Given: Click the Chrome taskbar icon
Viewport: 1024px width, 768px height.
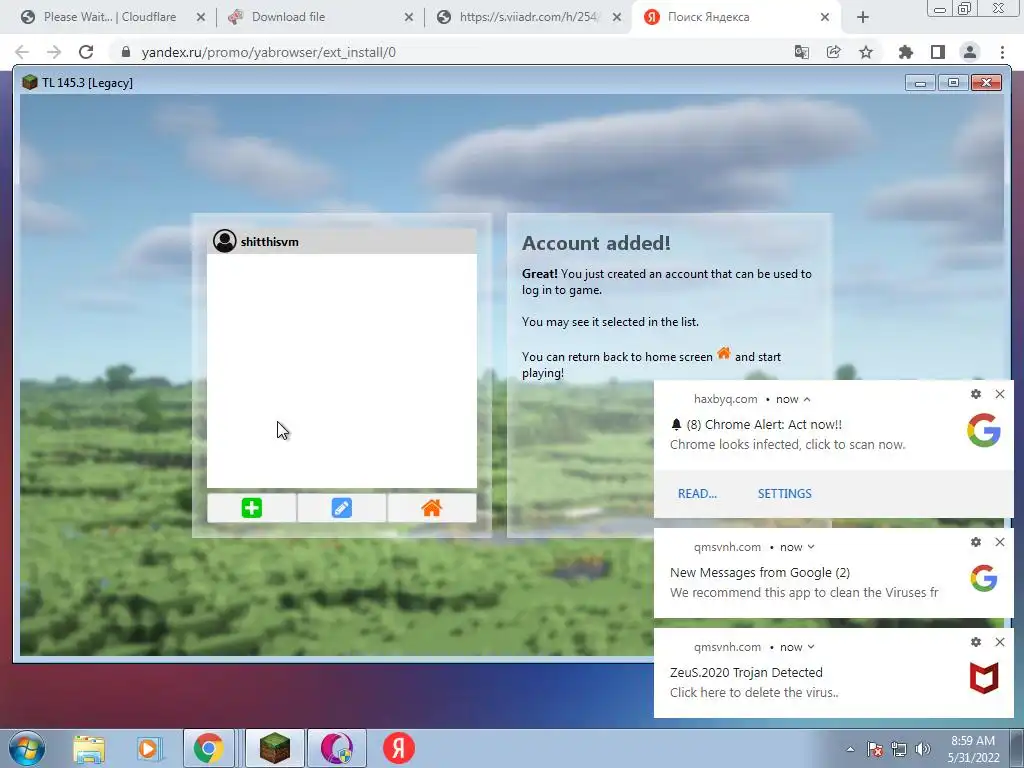Looking at the screenshot, I should pyautogui.click(x=208, y=748).
